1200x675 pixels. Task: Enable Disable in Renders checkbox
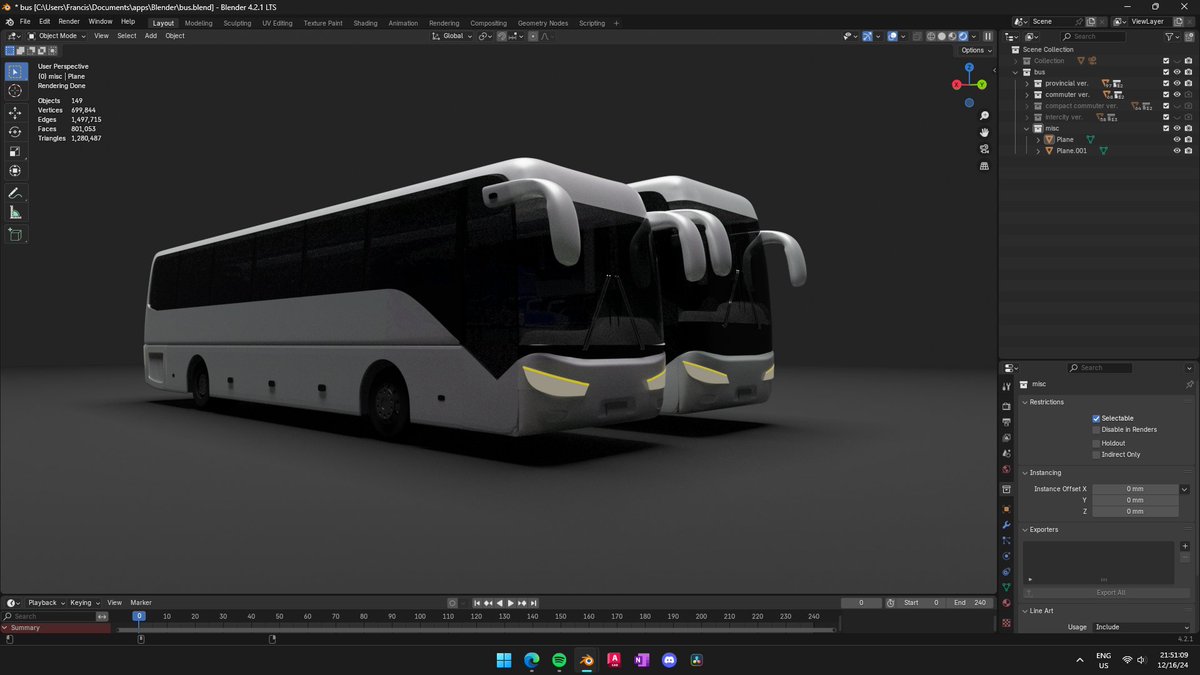pos(1096,429)
